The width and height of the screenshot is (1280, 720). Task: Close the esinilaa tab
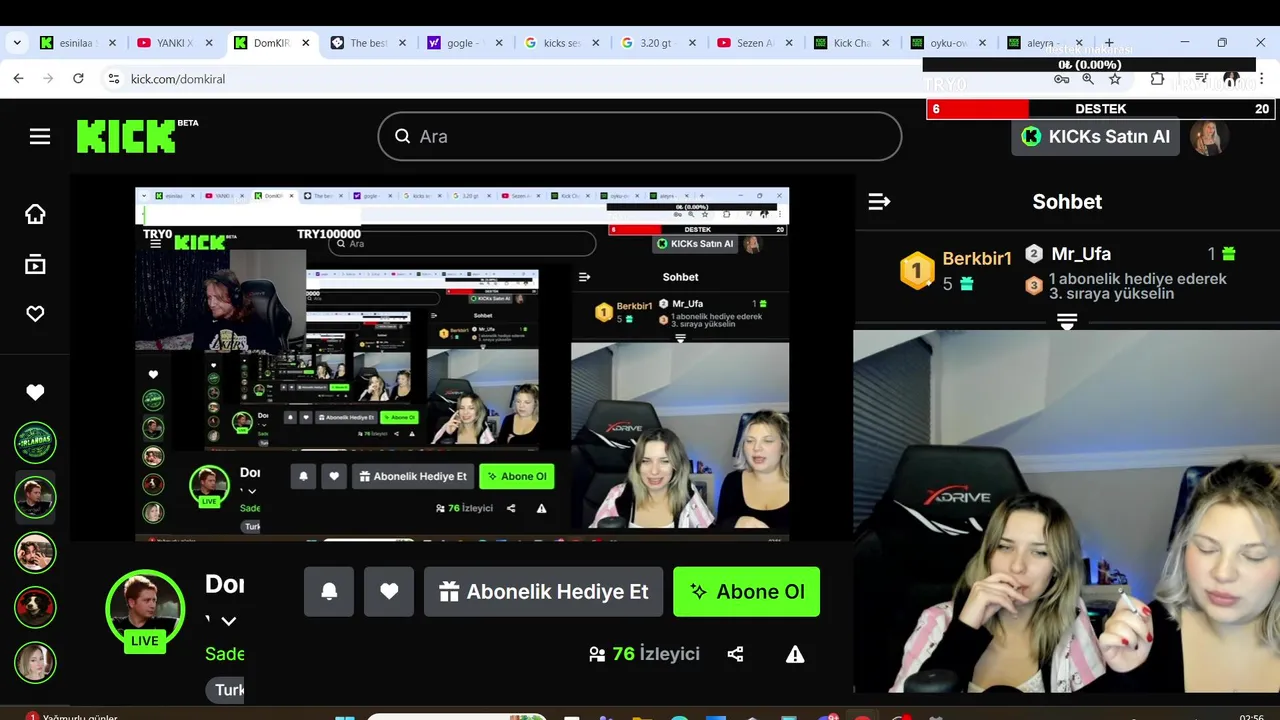[x=112, y=43]
